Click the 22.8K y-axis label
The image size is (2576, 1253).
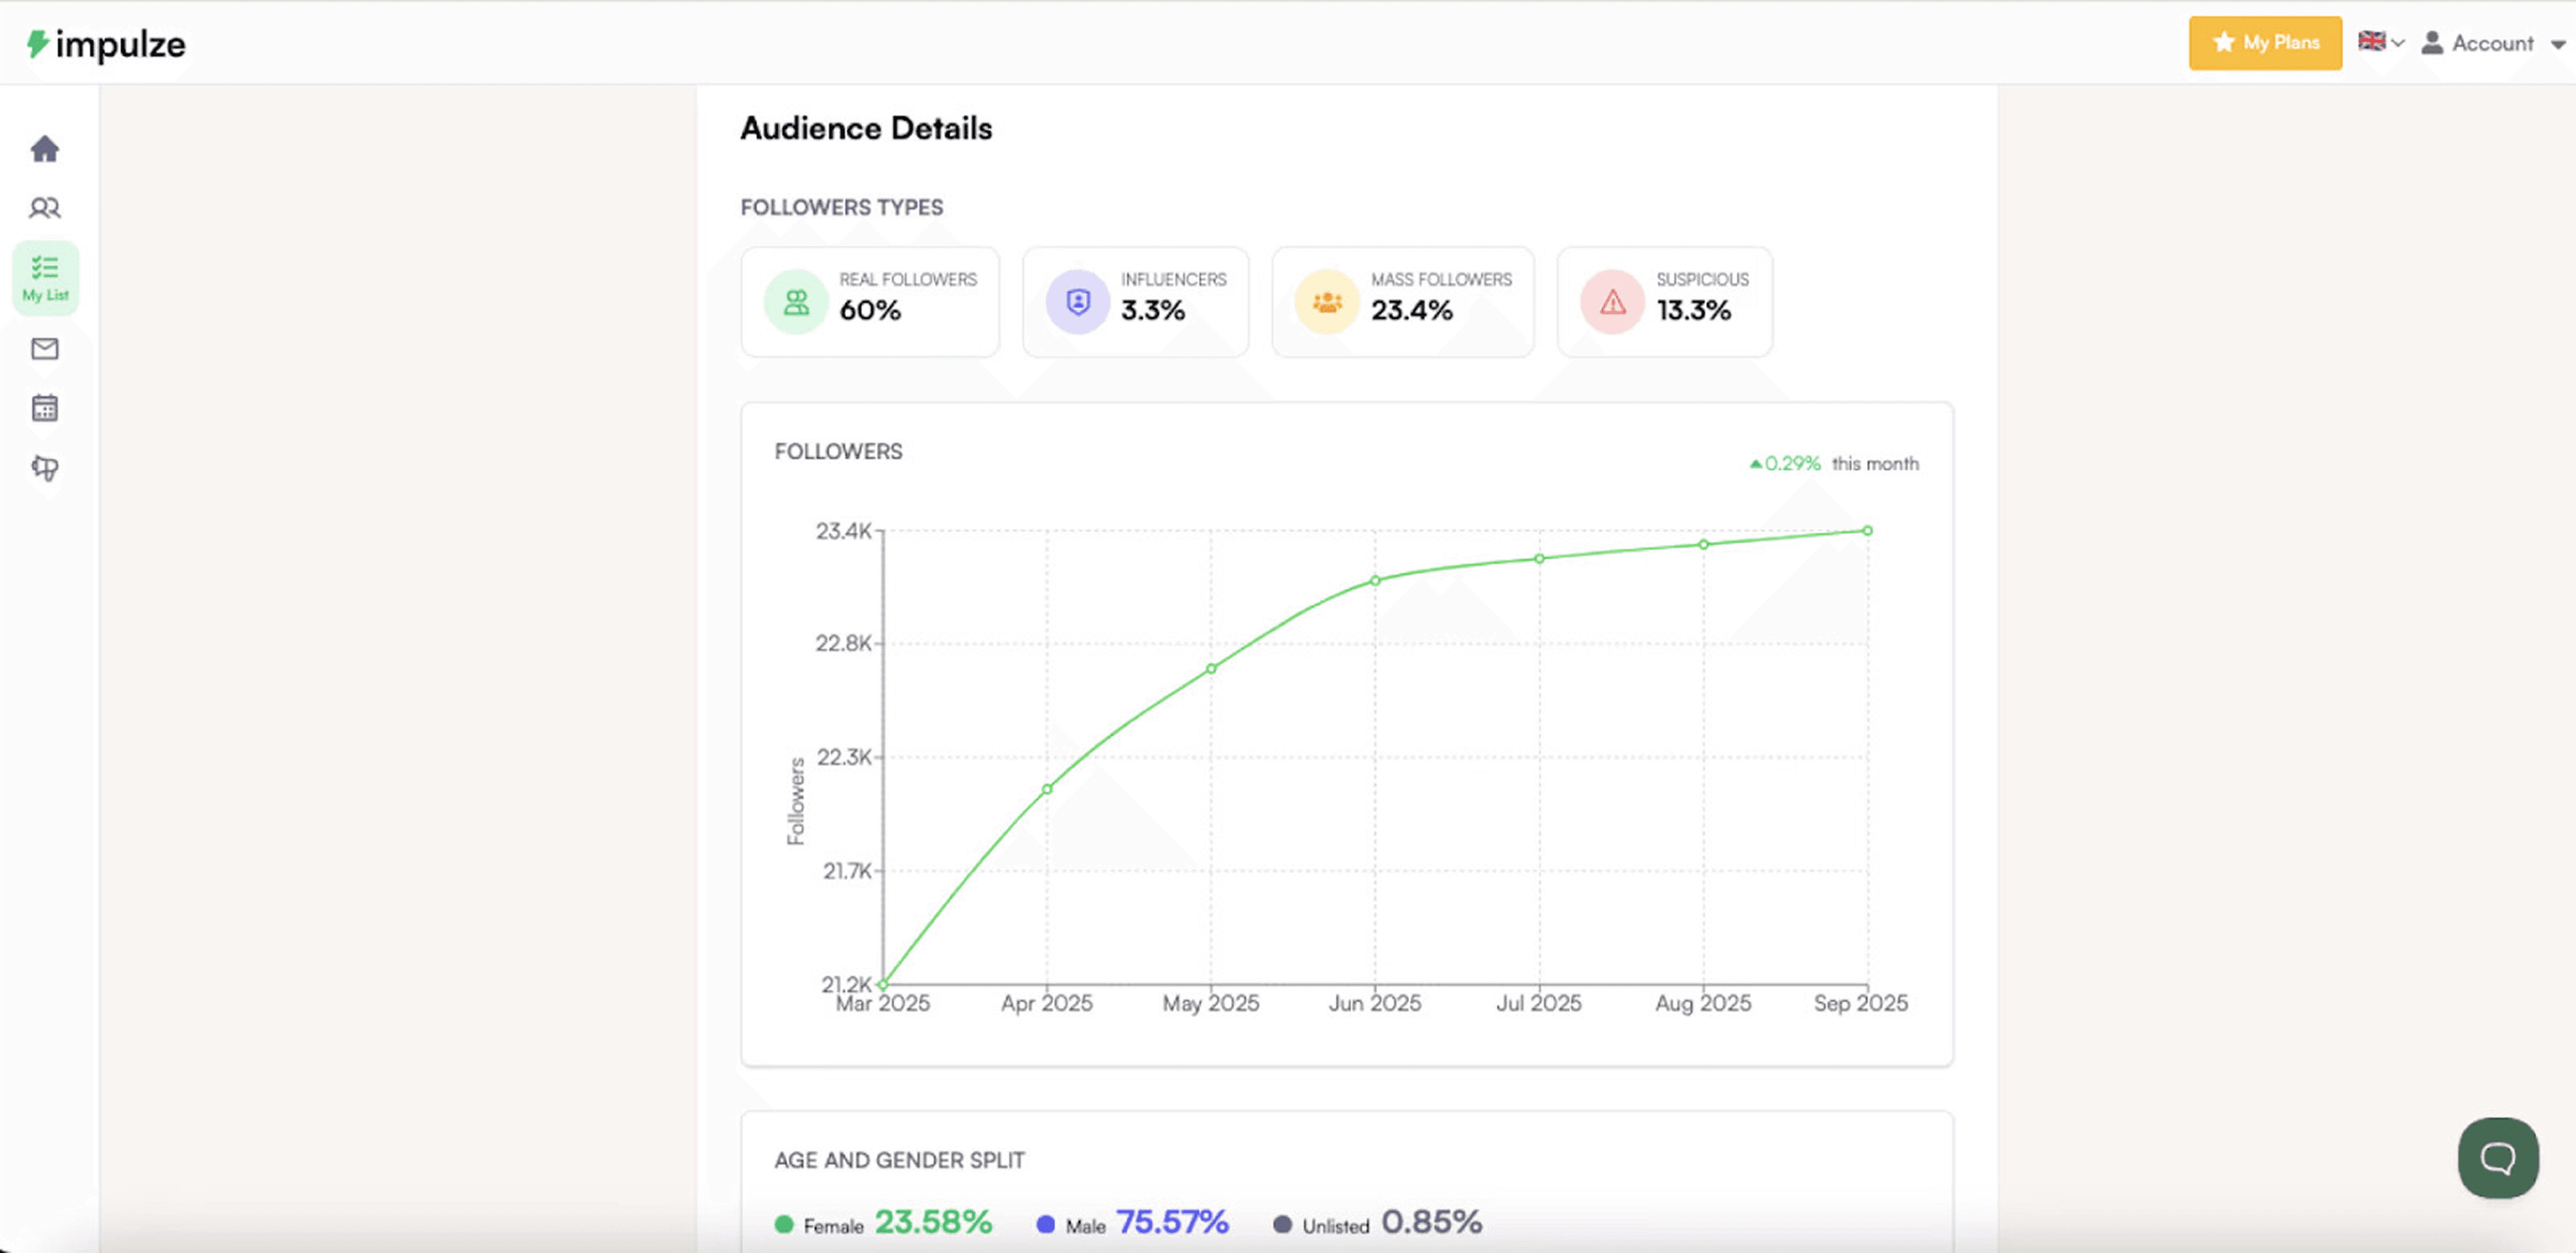843,643
